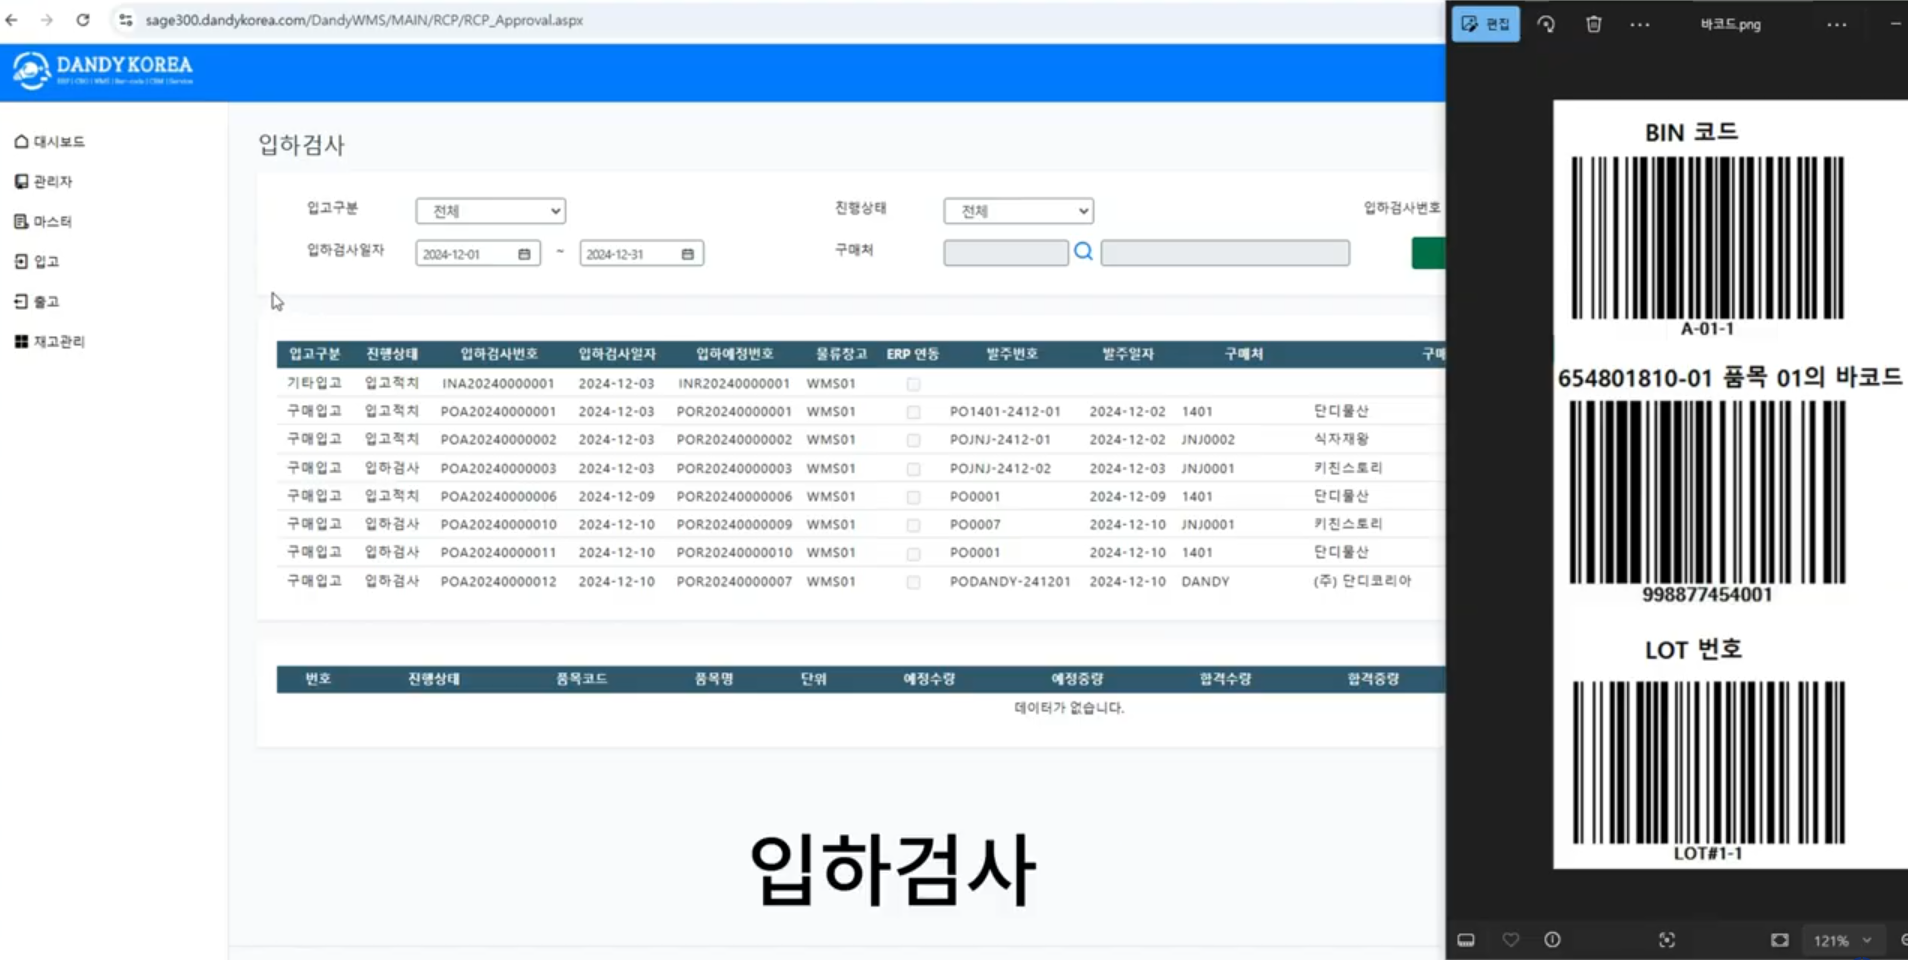The image size is (1908, 960).
Task: Toggle ERP 연동 checkbox for POA20240000003
Action: point(913,469)
